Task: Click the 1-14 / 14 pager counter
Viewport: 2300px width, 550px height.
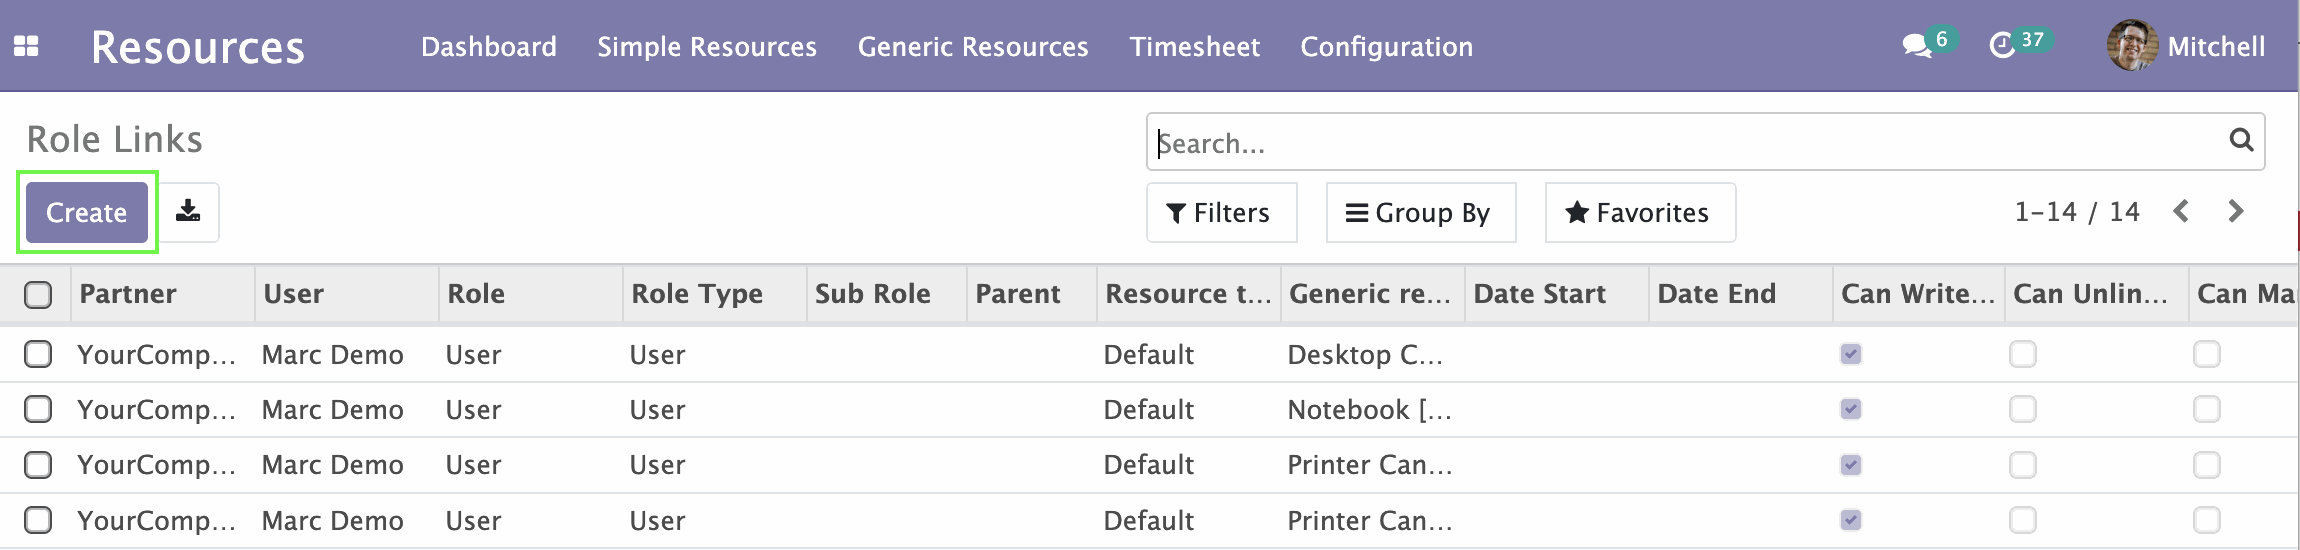Action: (x=2076, y=212)
